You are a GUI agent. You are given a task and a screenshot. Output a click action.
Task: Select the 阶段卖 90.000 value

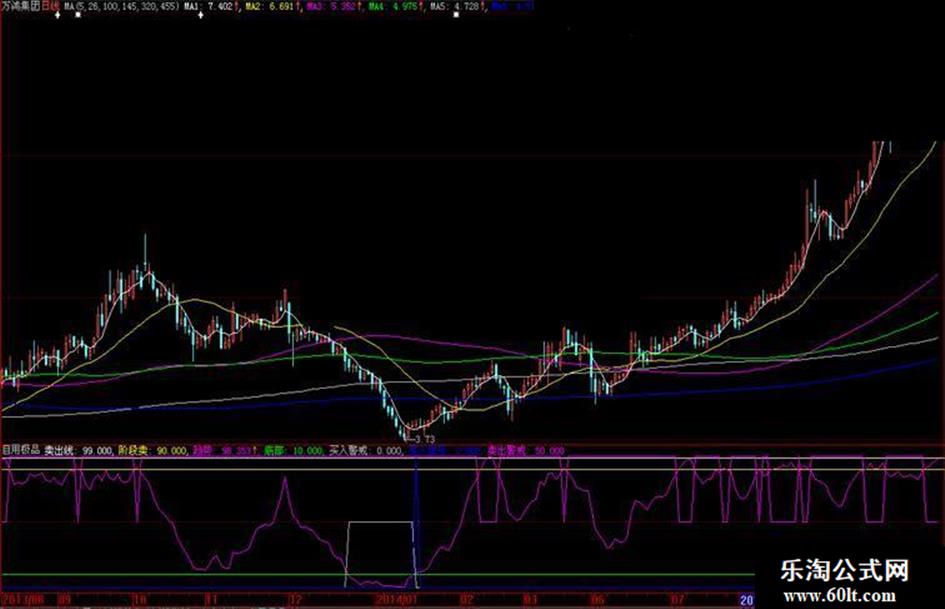pyautogui.click(x=153, y=450)
